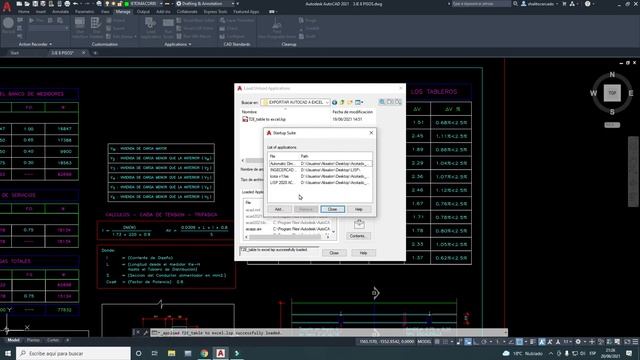Open Buscar en folder dropdown
This screenshot has width=640, height=360.
coord(295,102)
